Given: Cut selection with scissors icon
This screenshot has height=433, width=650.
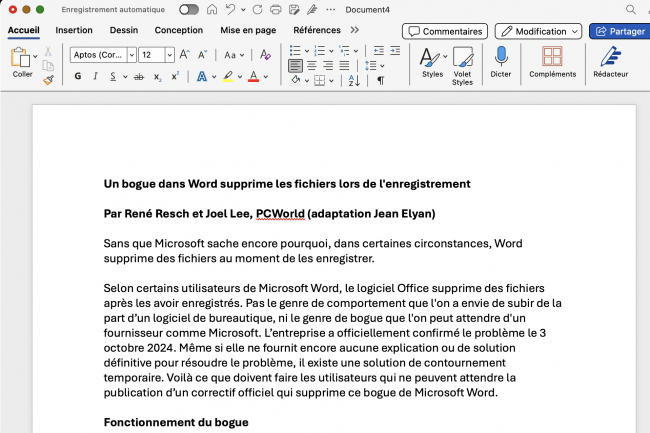Looking at the screenshot, I should click(48, 51).
